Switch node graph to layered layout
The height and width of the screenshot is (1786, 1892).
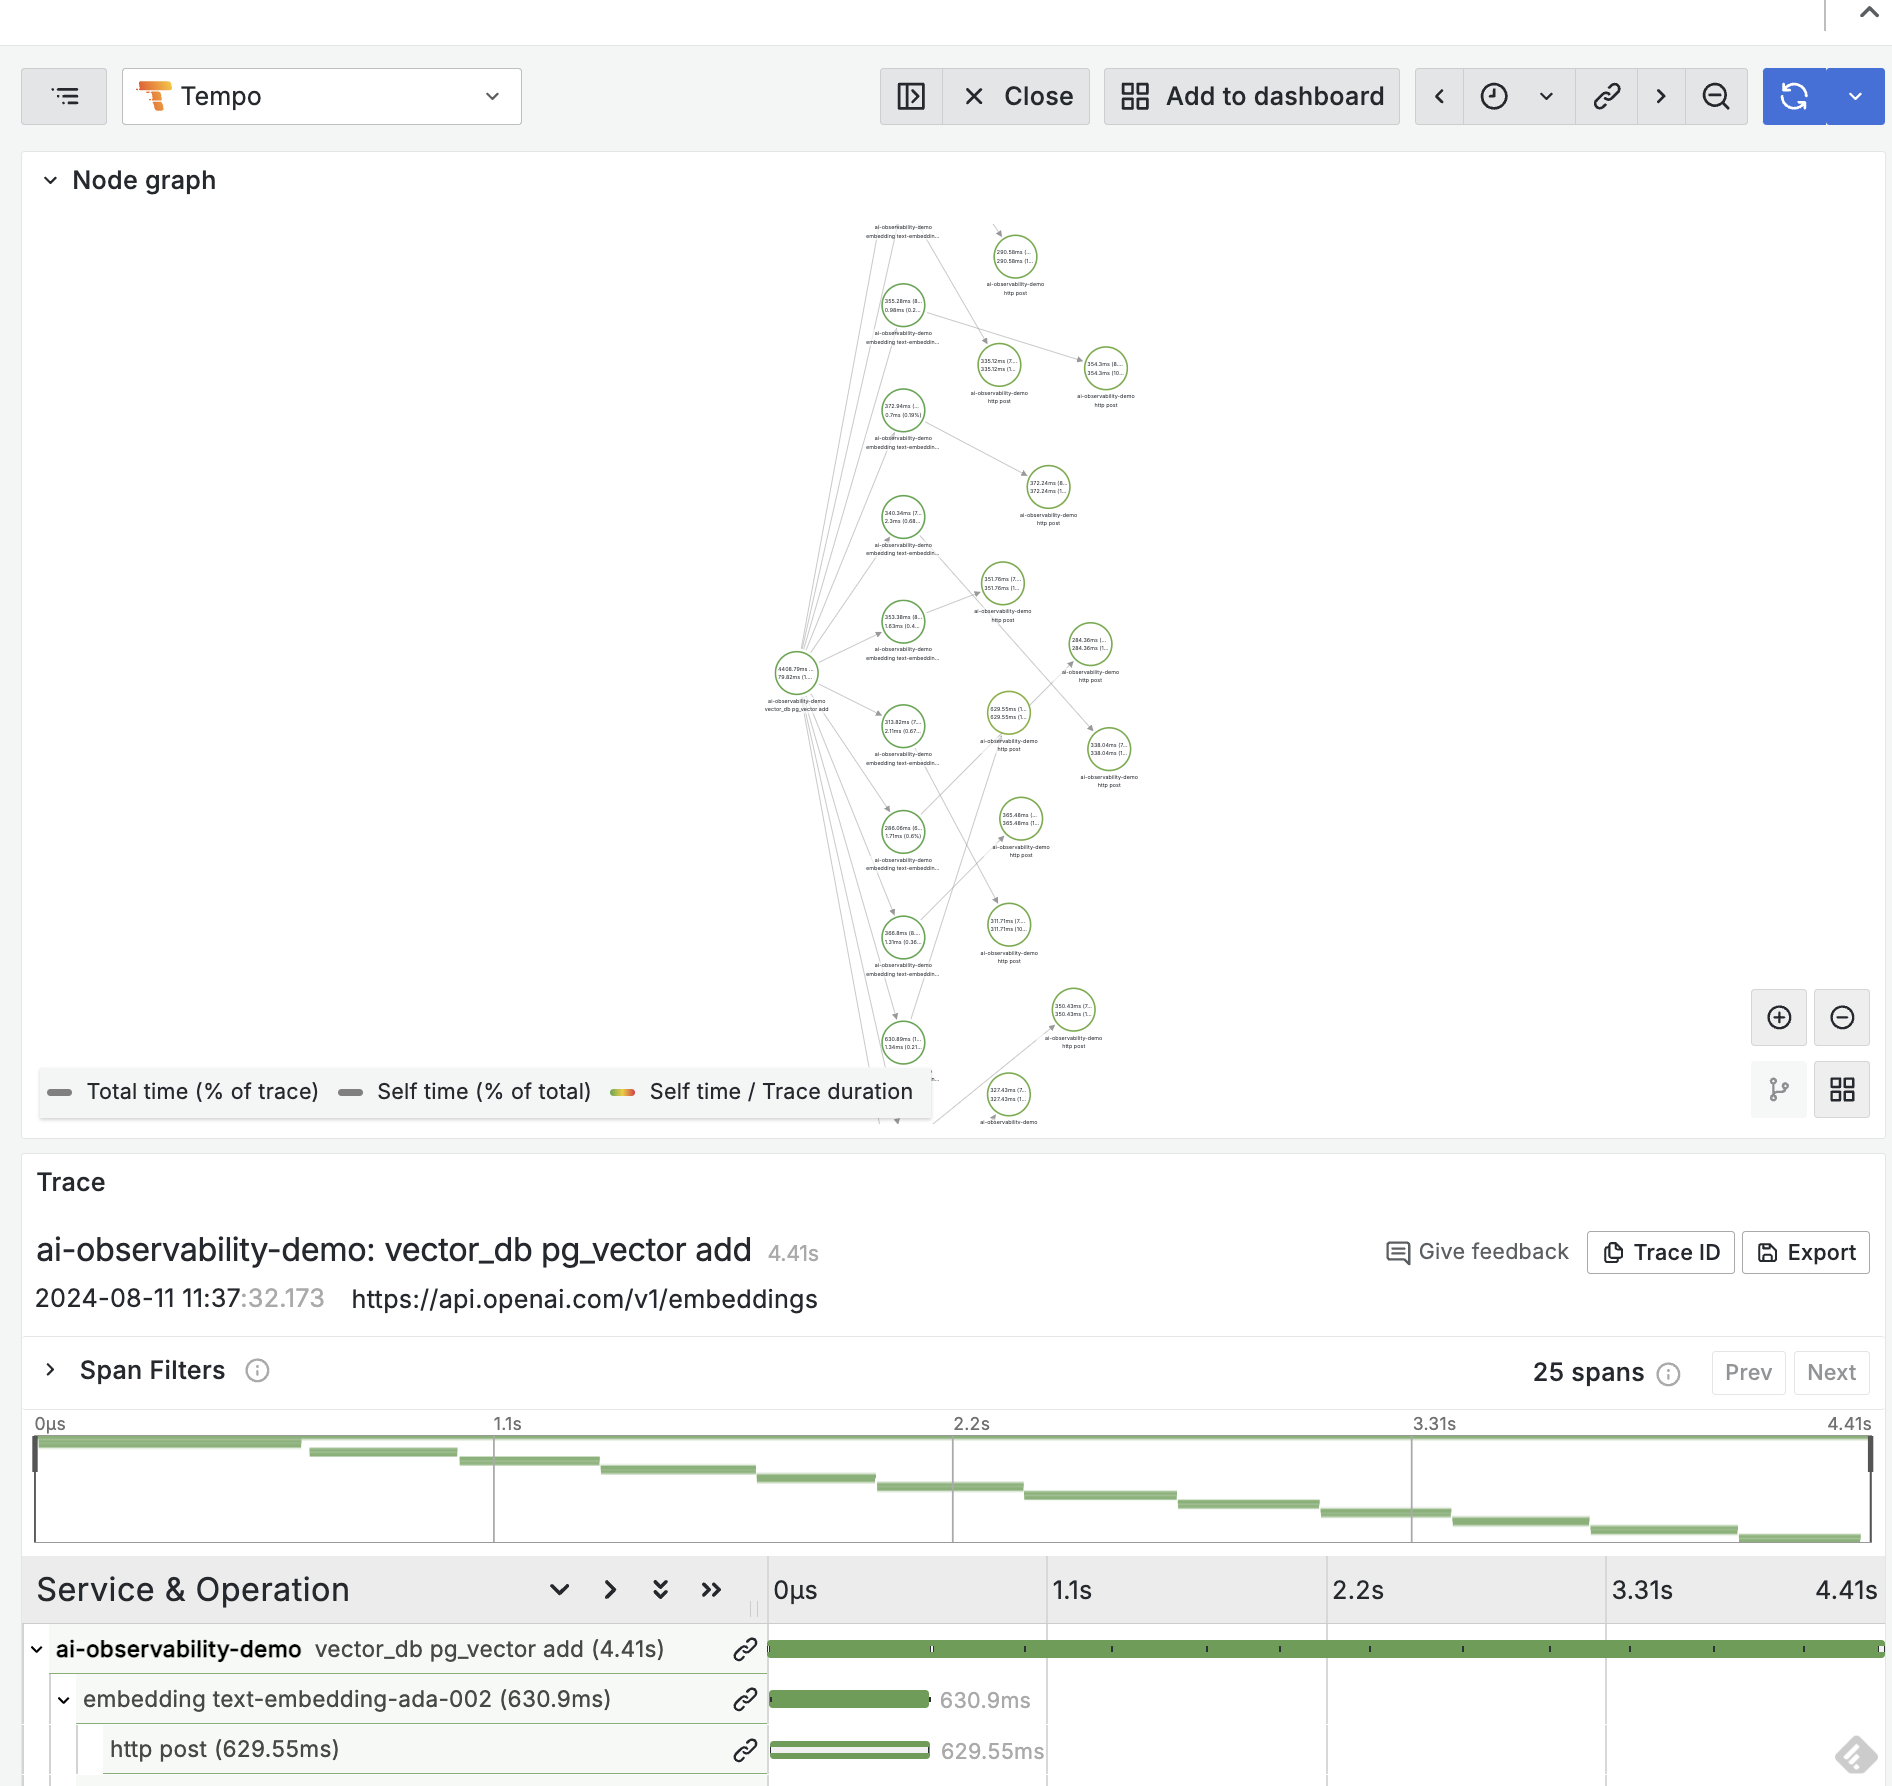click(x=1779, y=1089)
